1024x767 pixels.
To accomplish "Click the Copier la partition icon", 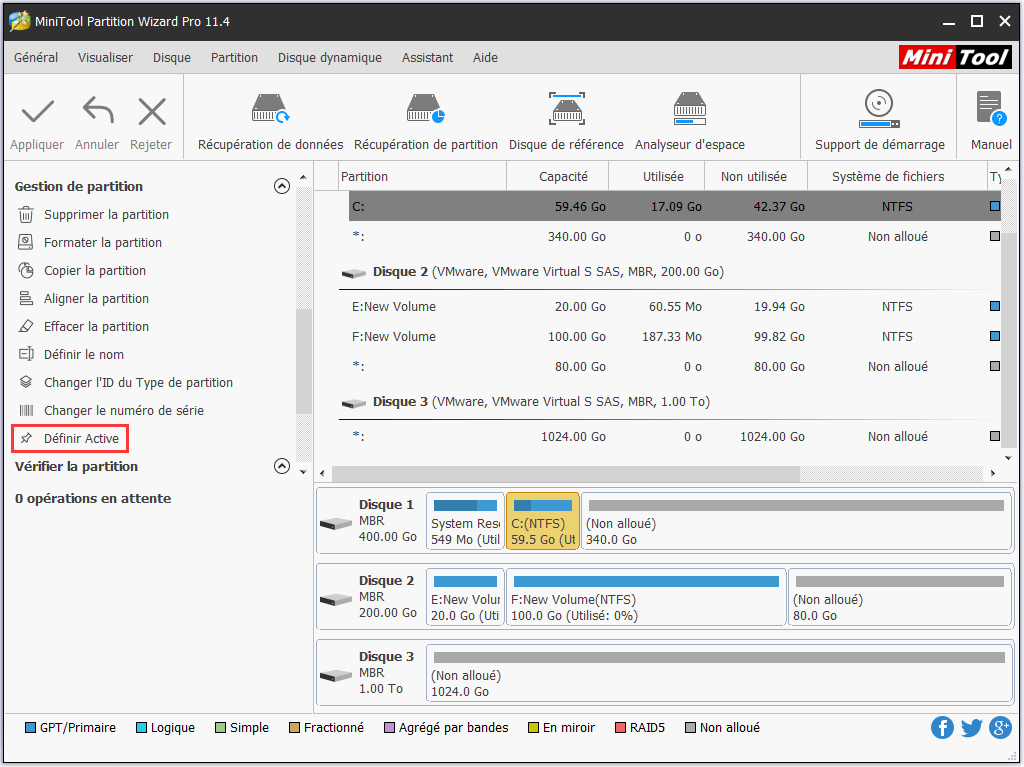I will tap(25, 270).
